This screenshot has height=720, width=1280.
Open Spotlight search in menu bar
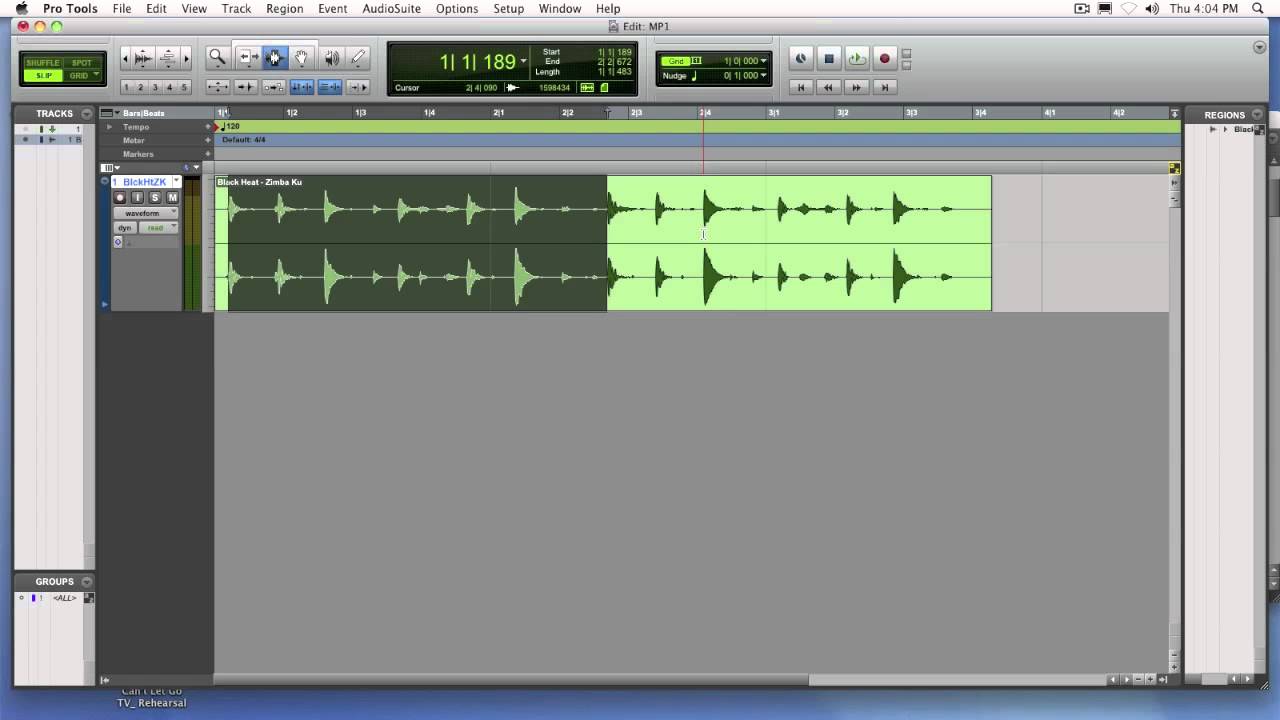point(1258,9)
